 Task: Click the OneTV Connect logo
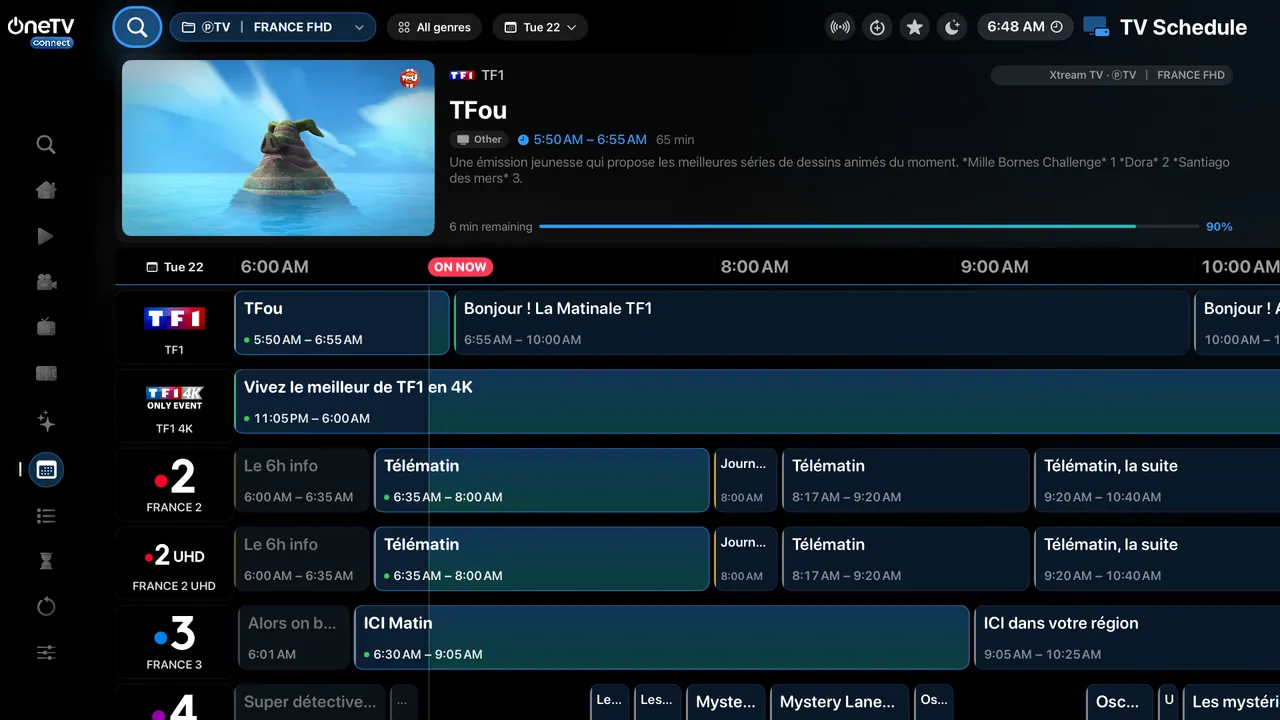pos(41,32)
